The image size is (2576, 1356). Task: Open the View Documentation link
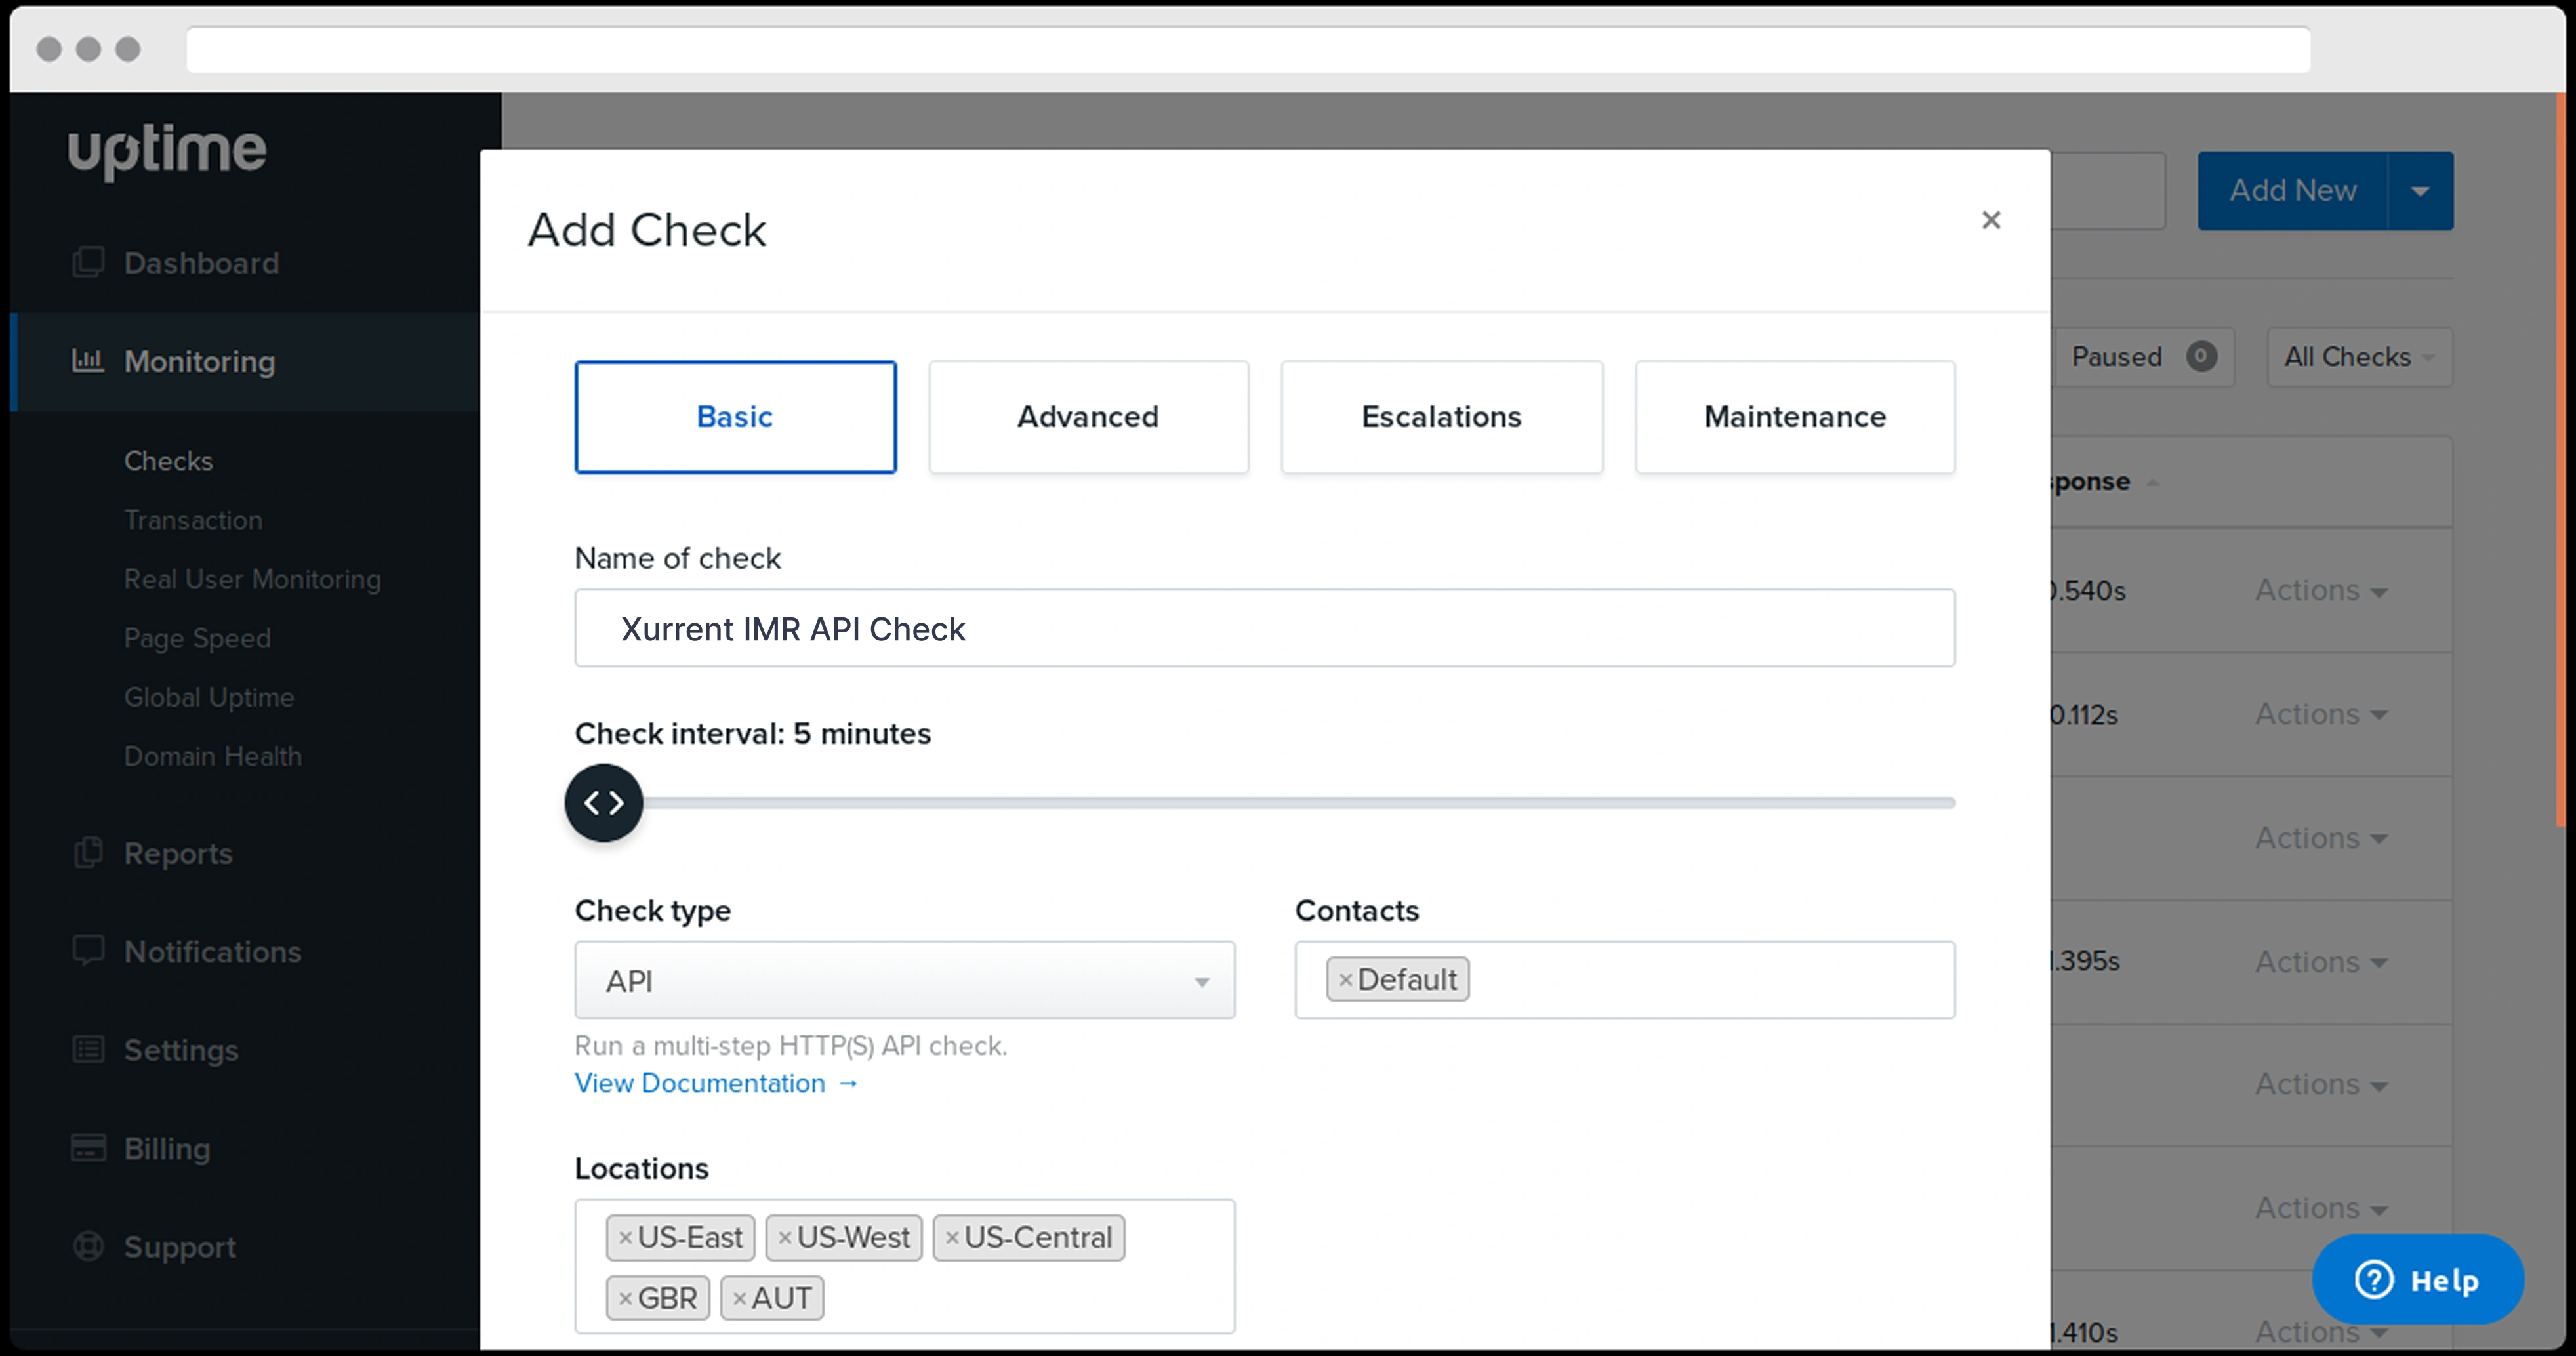coord(715,1083)
